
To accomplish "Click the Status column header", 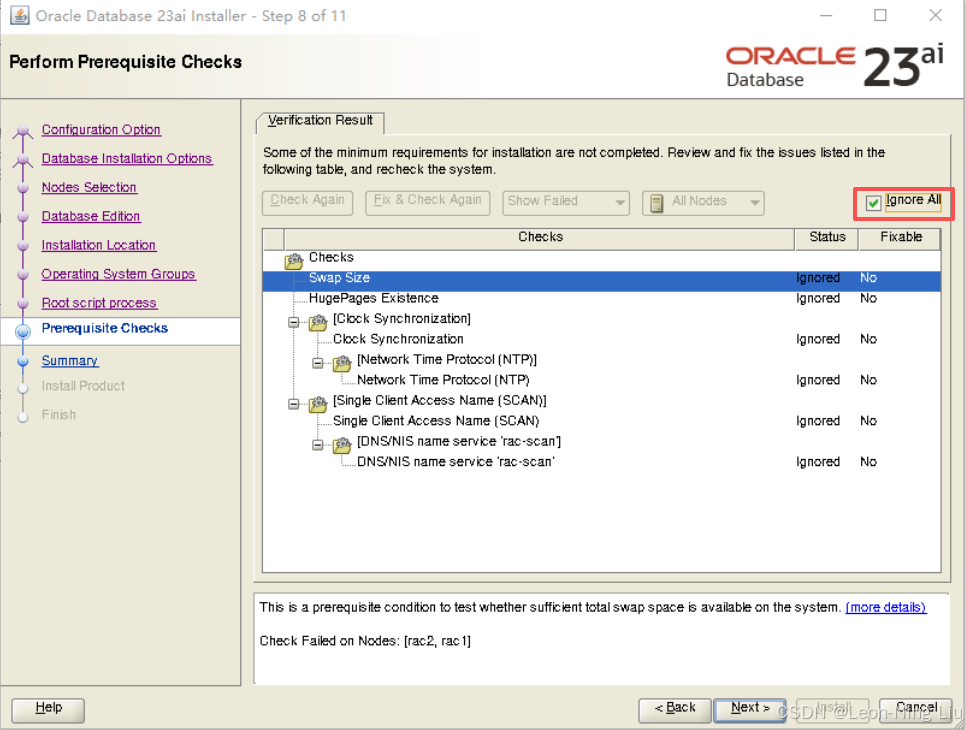I will coord(827,237).
